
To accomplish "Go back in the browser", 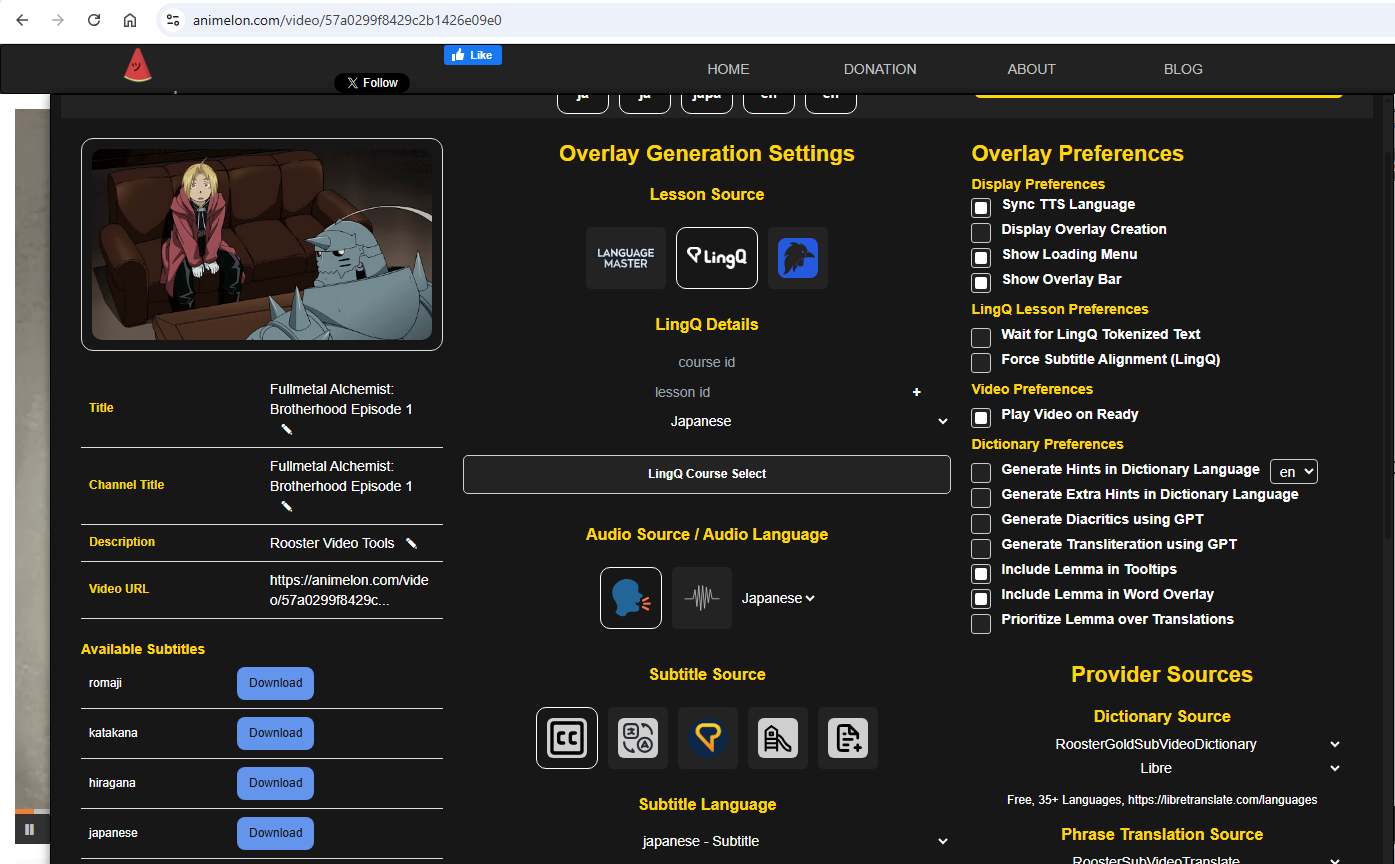I will click(22, 20).
